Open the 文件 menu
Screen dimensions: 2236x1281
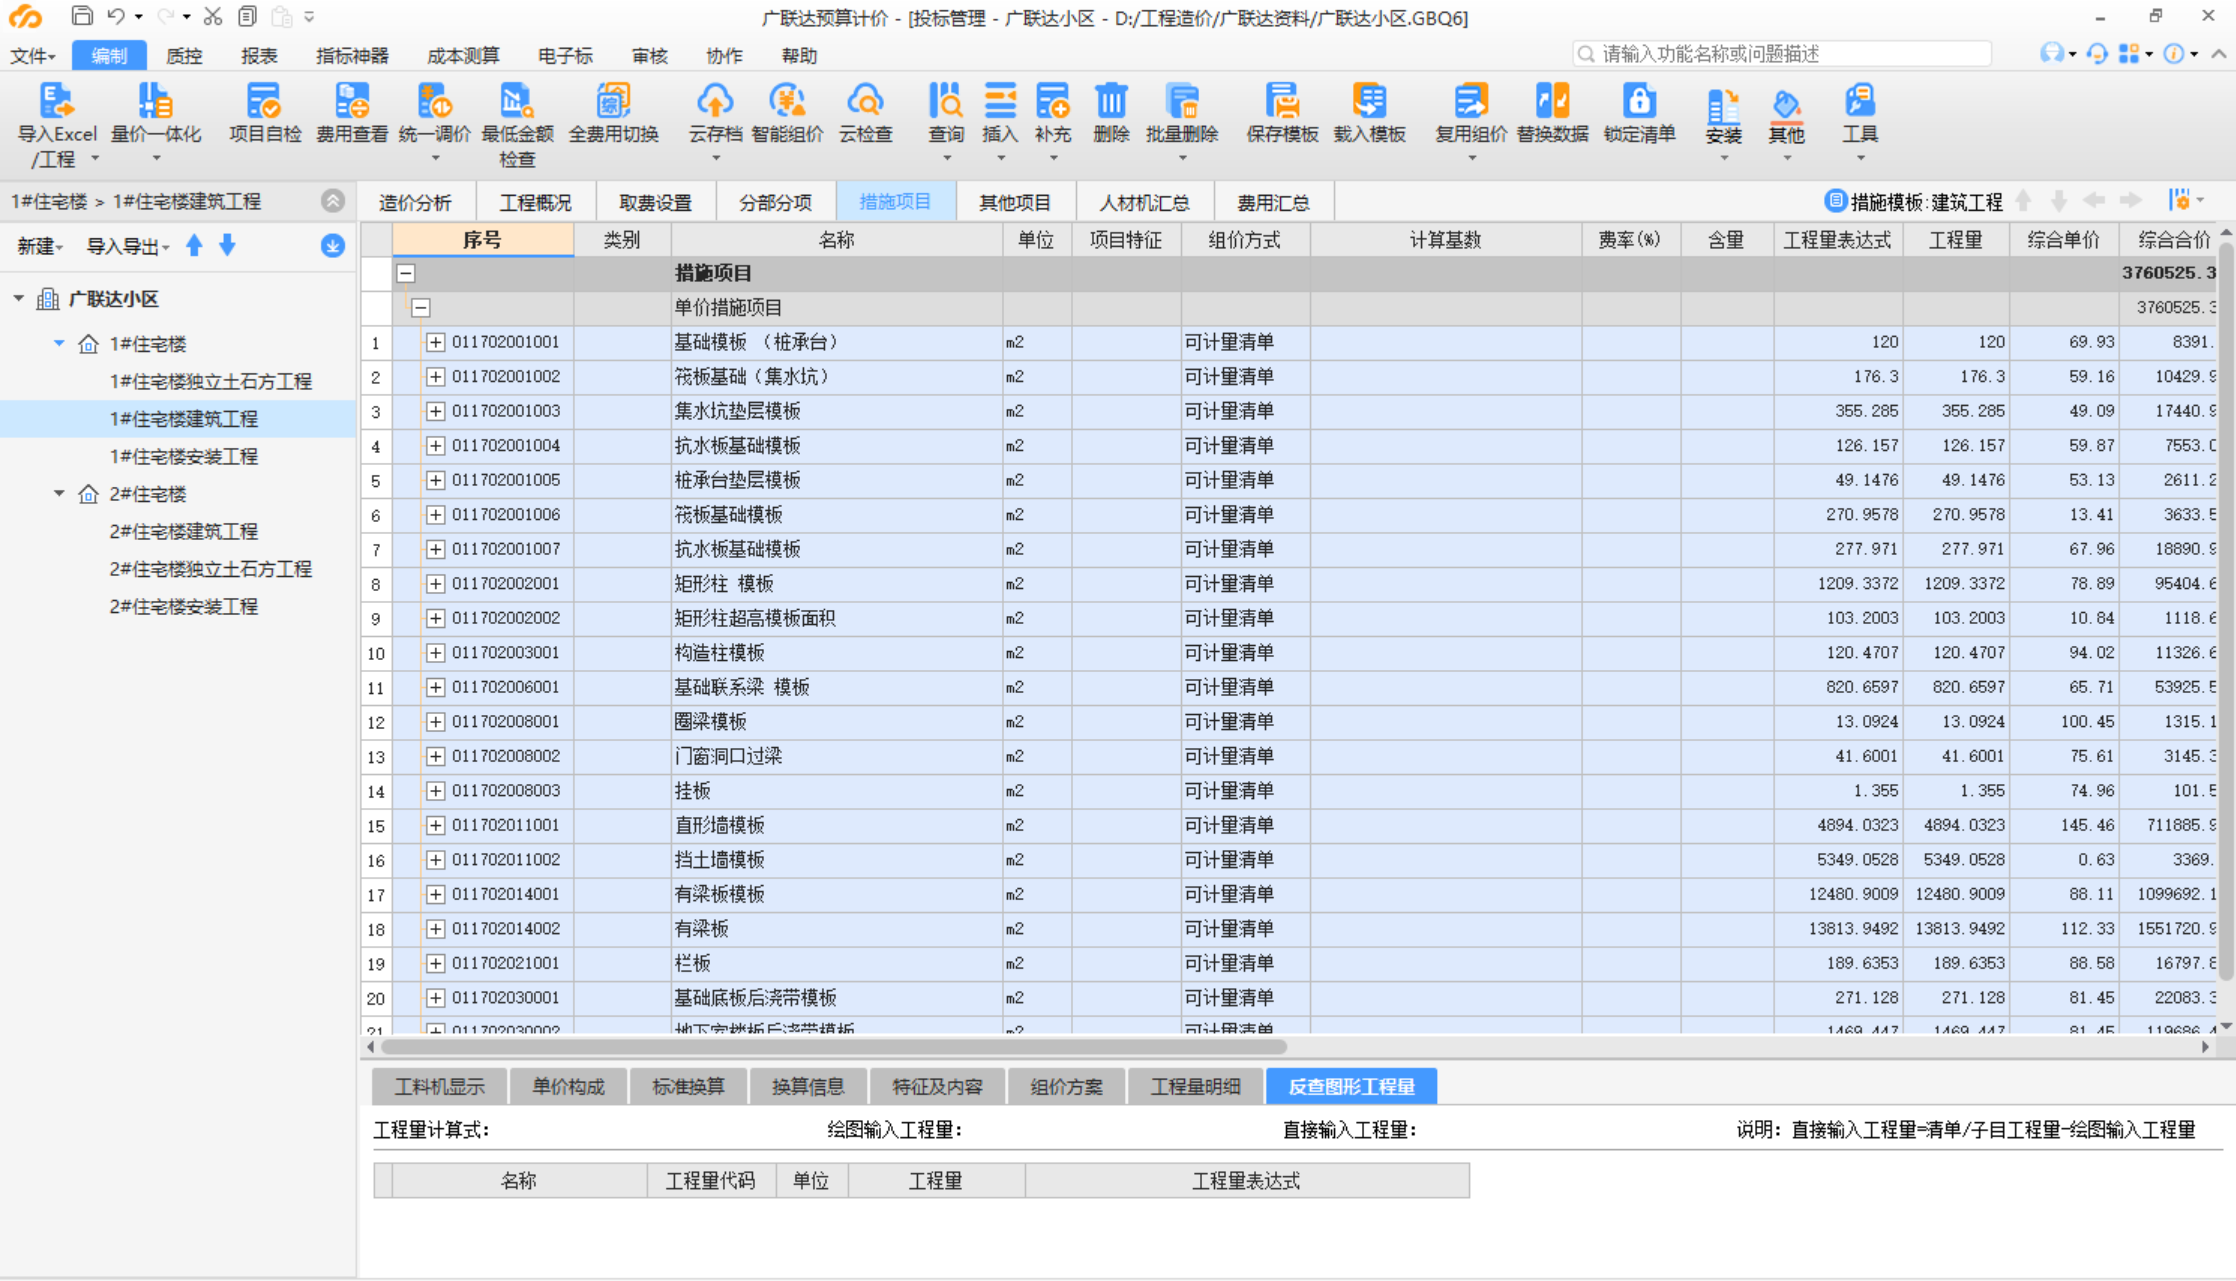tap(32, 55)
